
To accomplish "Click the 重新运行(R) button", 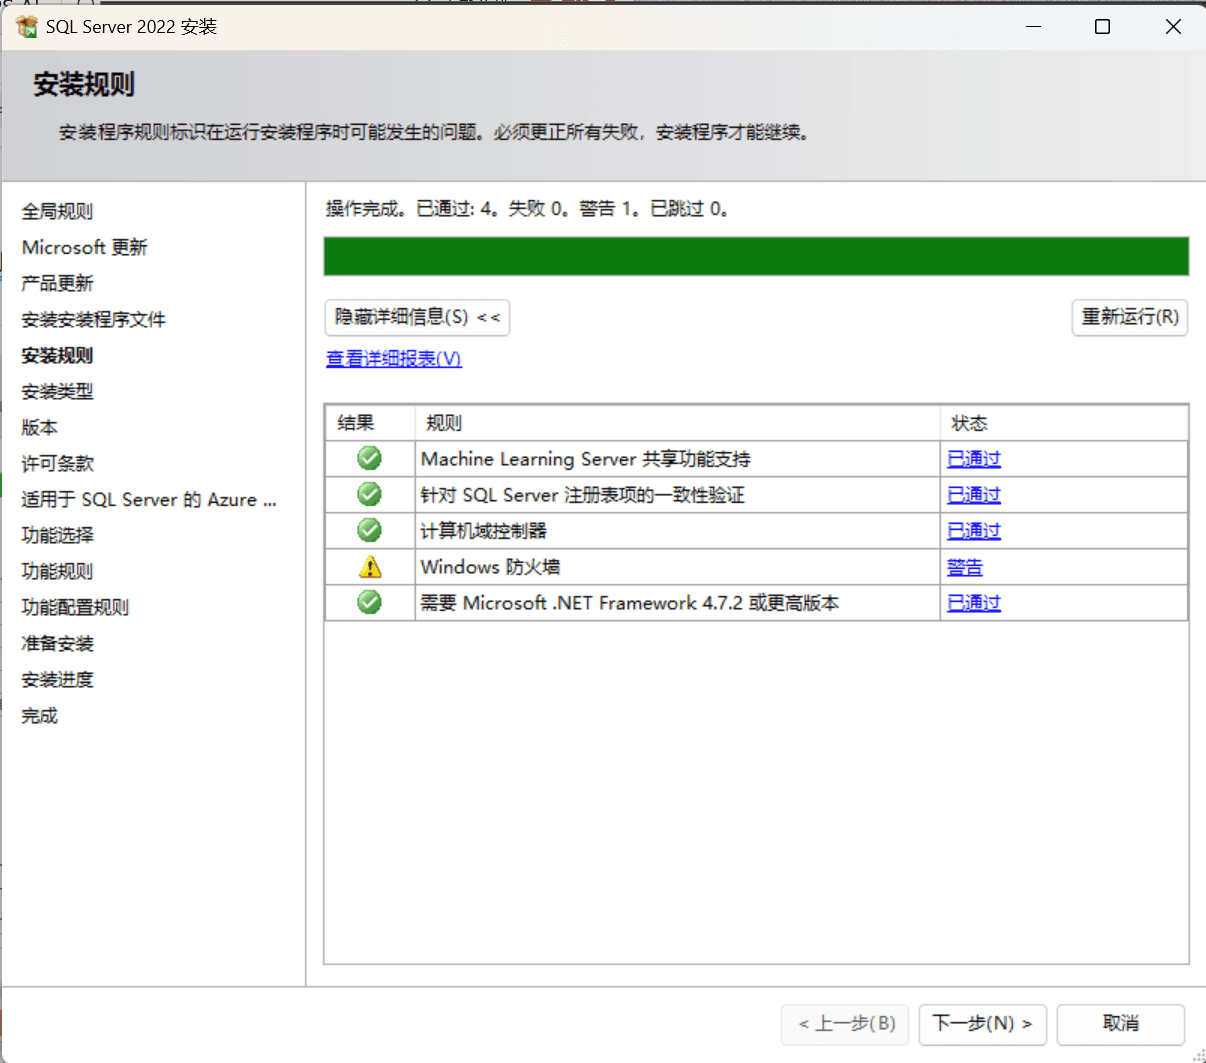I will (1130, 317).
